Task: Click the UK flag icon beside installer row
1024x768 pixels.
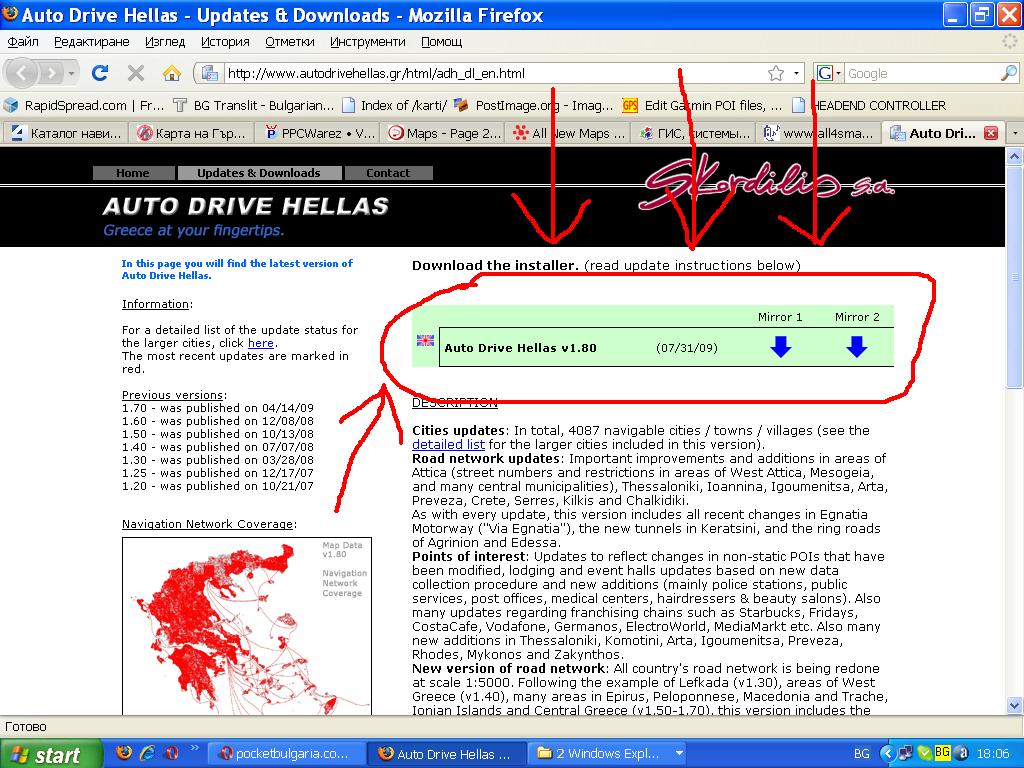Action: coord(425,340)
